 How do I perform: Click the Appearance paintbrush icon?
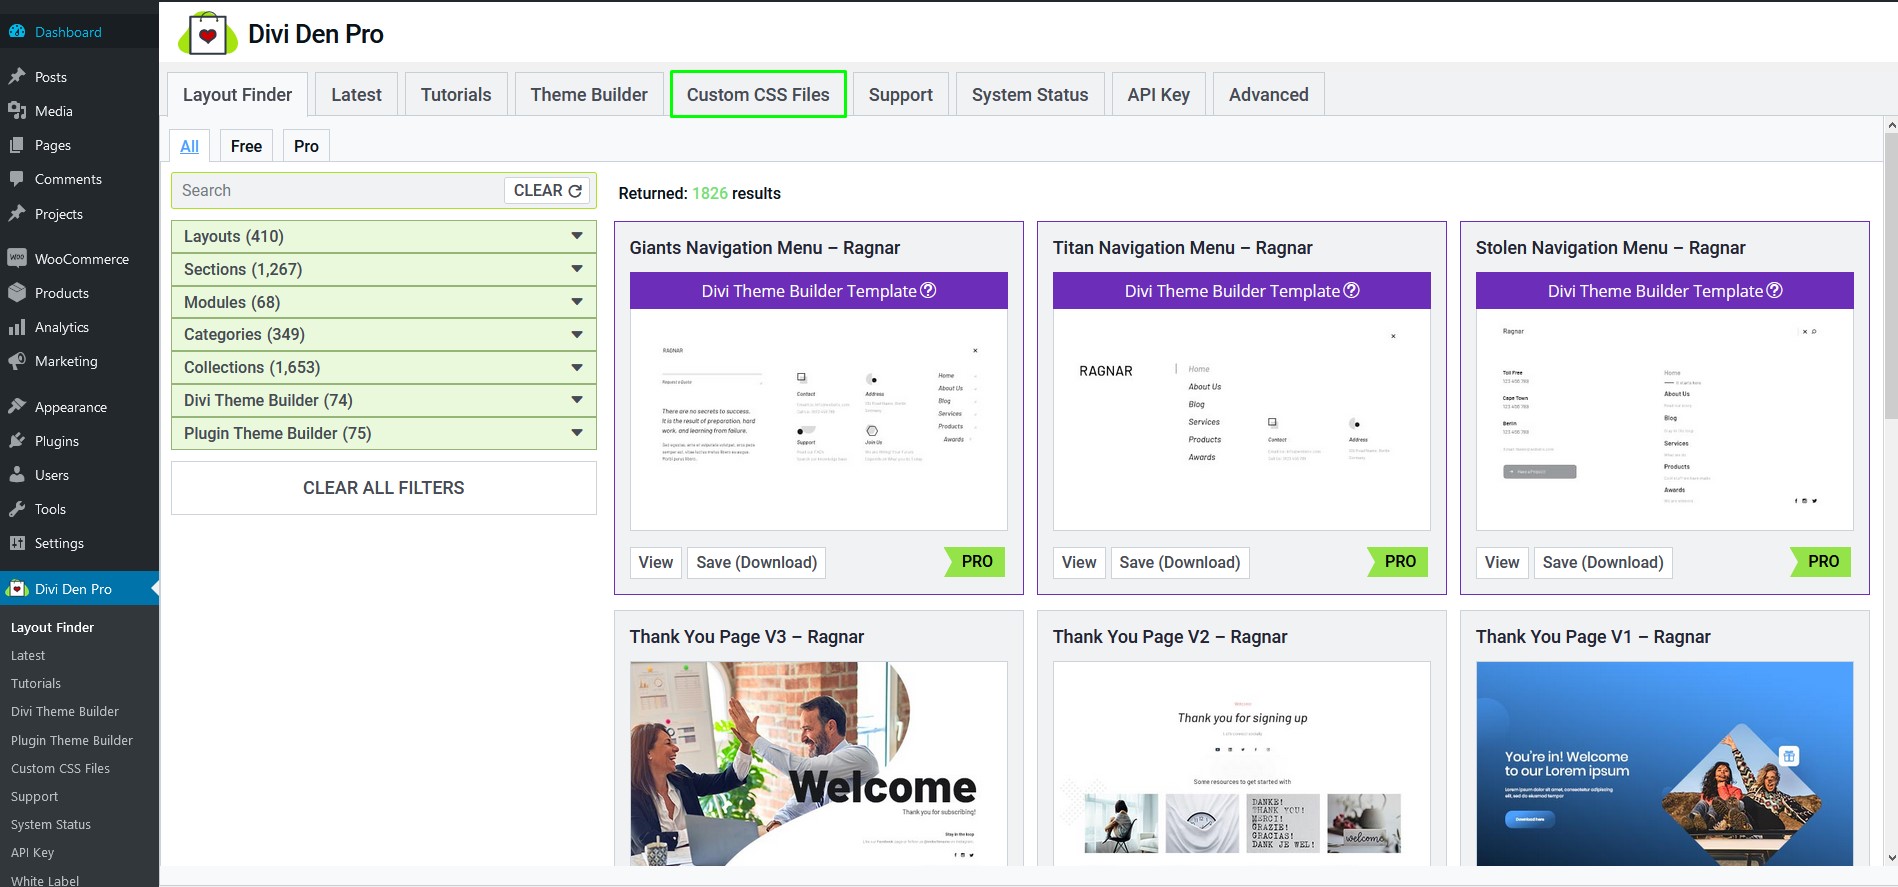pos(17,407)
